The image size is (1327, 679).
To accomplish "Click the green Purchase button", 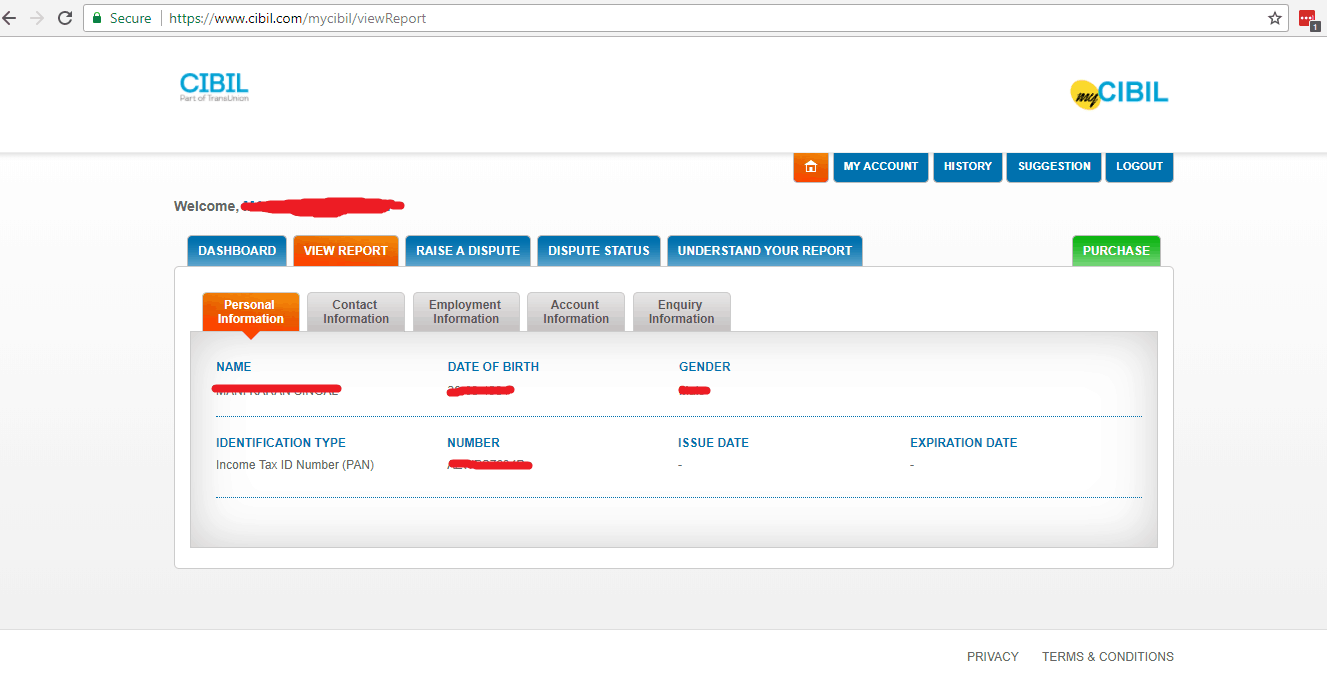I will (x=1116, y=251).
